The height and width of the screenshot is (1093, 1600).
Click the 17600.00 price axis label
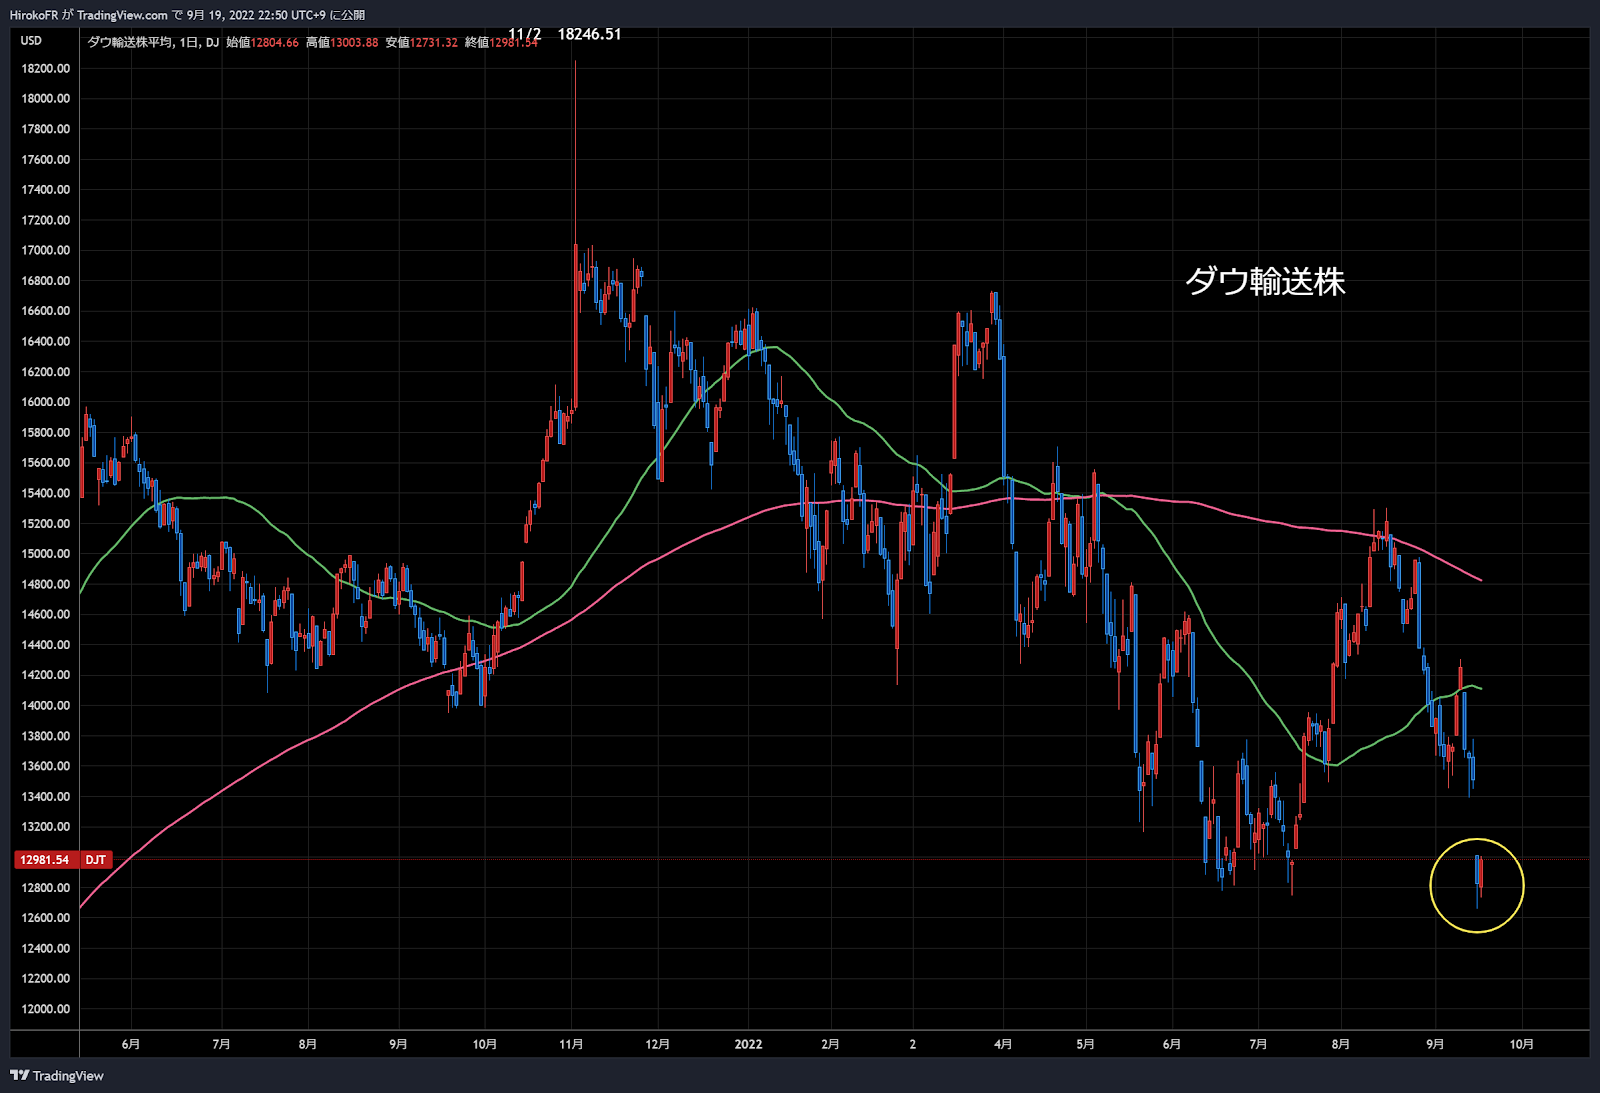(x=46, y=160)
